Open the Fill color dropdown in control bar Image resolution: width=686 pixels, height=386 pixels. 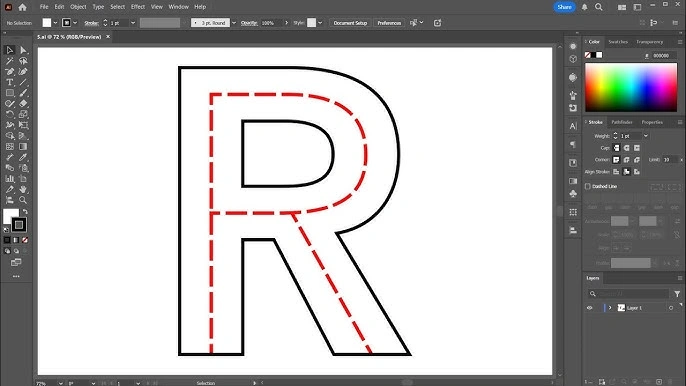[55, 23]
